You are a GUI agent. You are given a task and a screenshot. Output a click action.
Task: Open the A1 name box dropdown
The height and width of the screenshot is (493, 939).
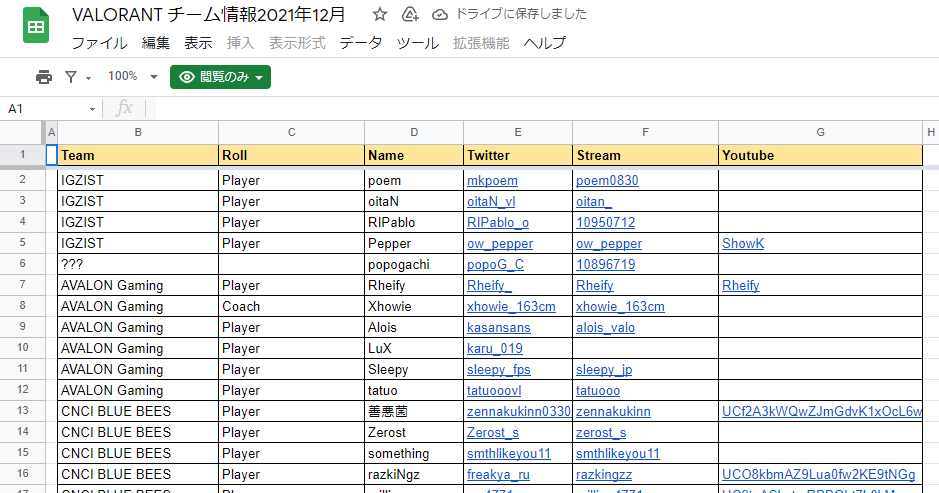pyautogui.click(x=92, y=109)
